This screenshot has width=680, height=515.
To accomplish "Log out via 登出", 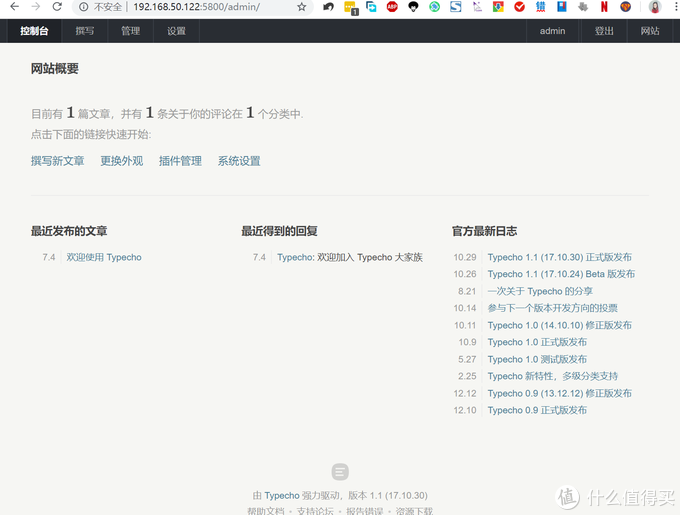I will 604,31.
